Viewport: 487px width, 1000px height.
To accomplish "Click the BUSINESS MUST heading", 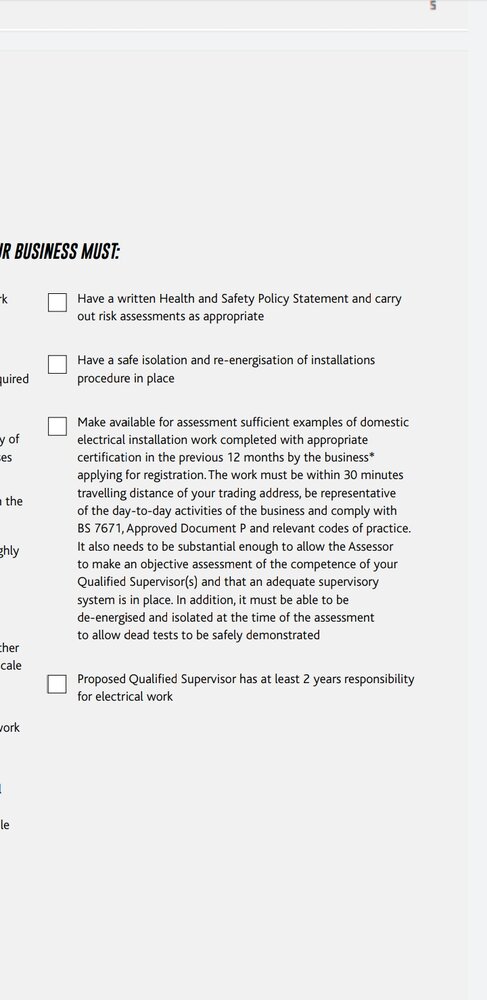I will 59,252.
